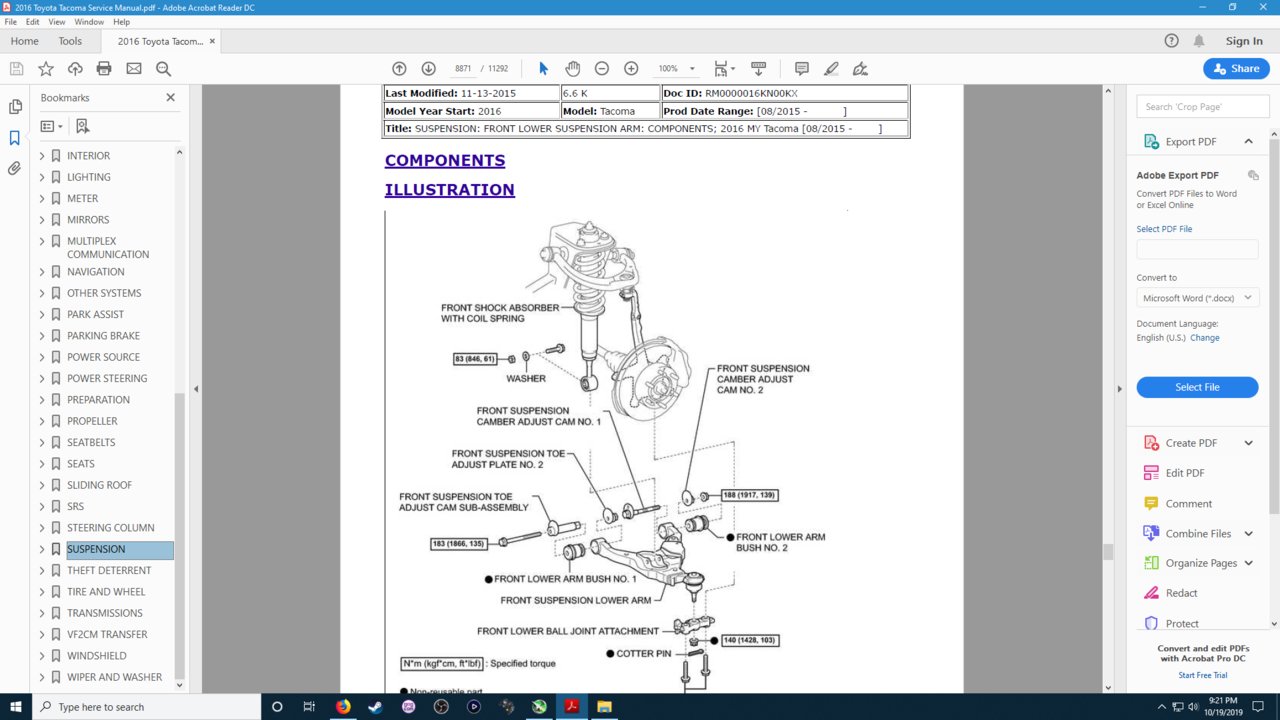The width and height of the screenshot is (1280, 720).
Task: Open the sign document tool
Action: coord(860,69)
